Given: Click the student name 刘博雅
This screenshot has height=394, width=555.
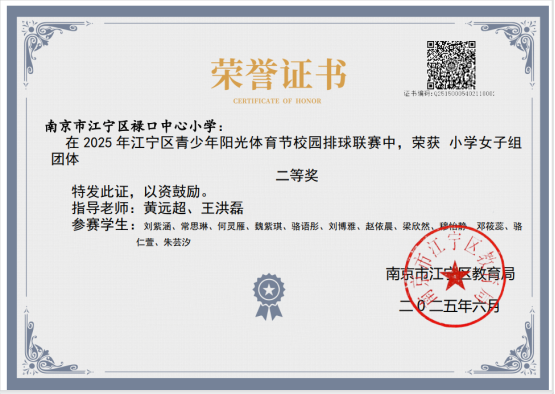Looking at the screenshot, I should pos(342,226).
